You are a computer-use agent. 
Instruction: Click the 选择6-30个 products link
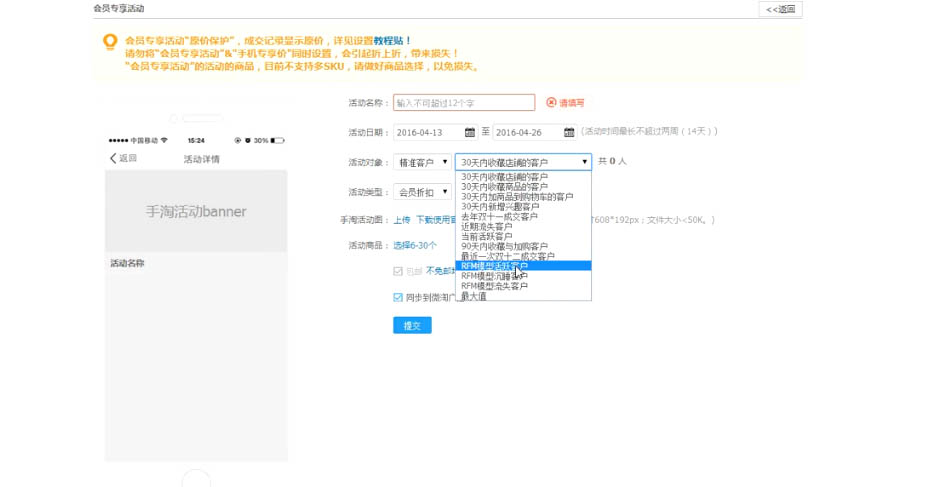pos(415,245)
